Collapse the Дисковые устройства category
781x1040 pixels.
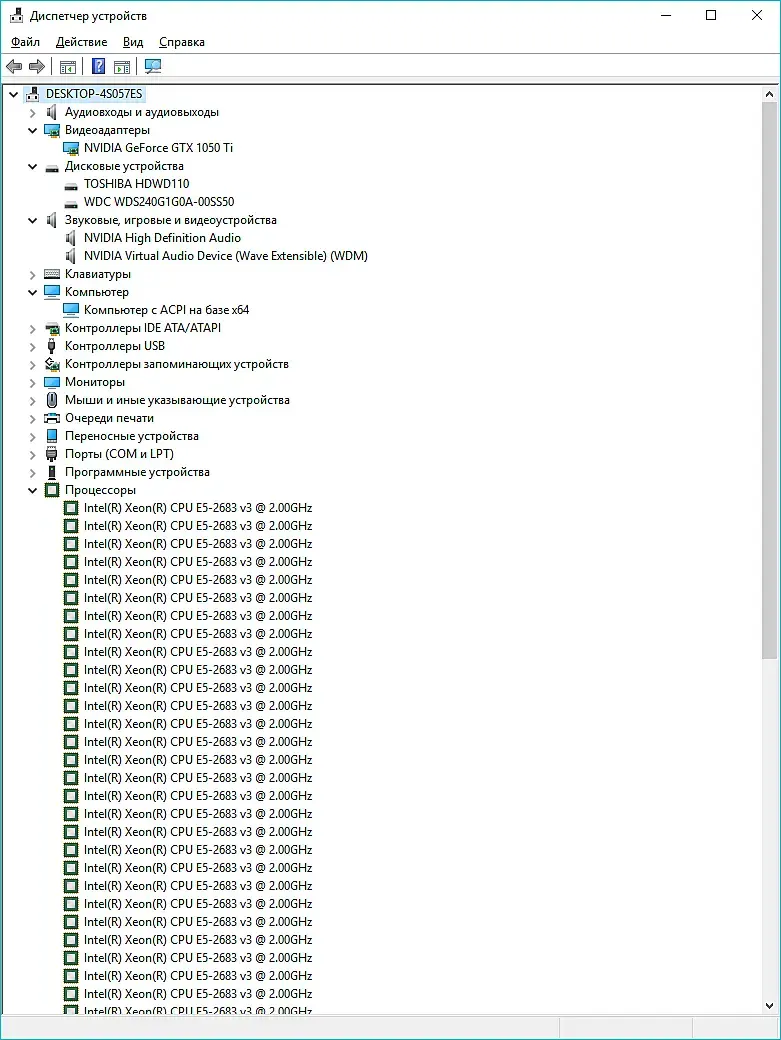(32, 166)
